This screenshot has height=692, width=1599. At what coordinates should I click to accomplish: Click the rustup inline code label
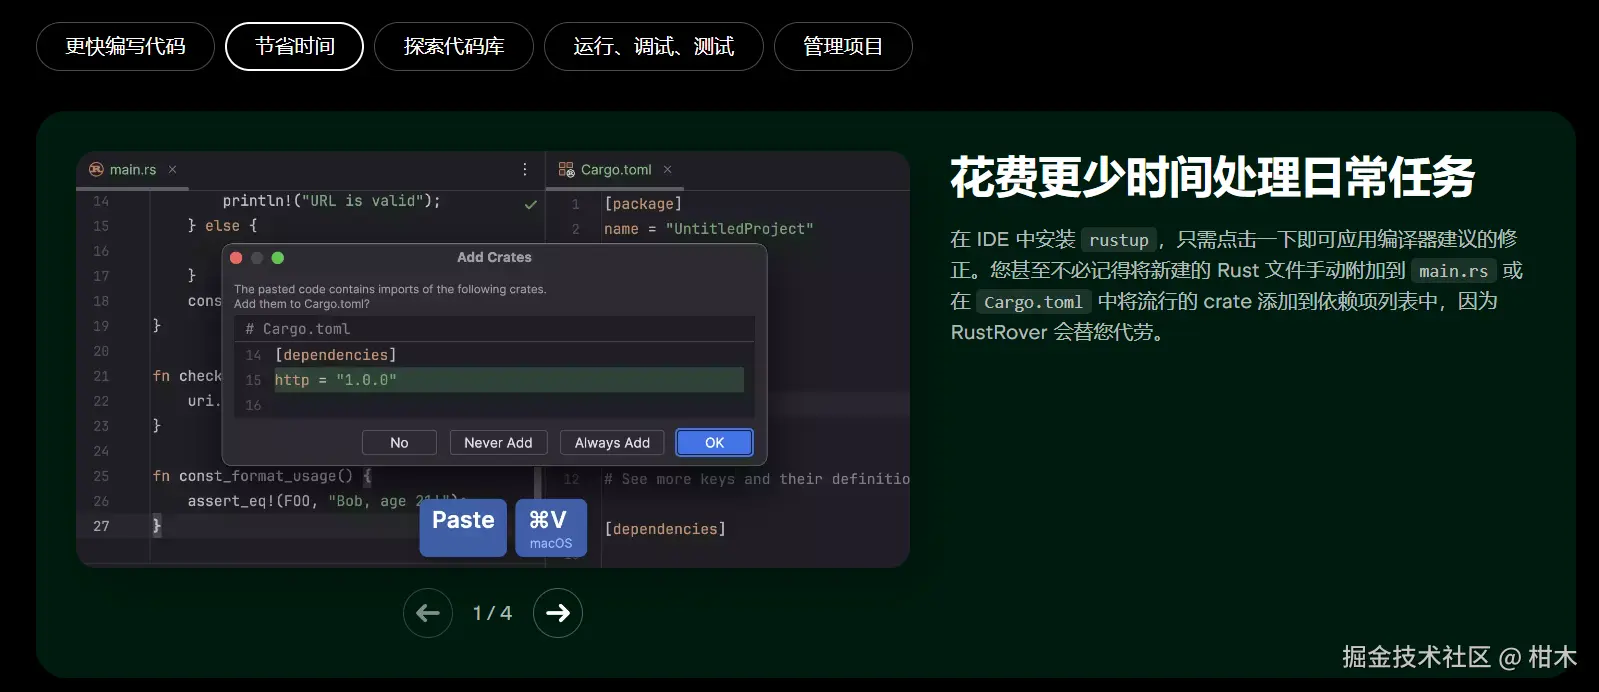(x=1119, y=240)
